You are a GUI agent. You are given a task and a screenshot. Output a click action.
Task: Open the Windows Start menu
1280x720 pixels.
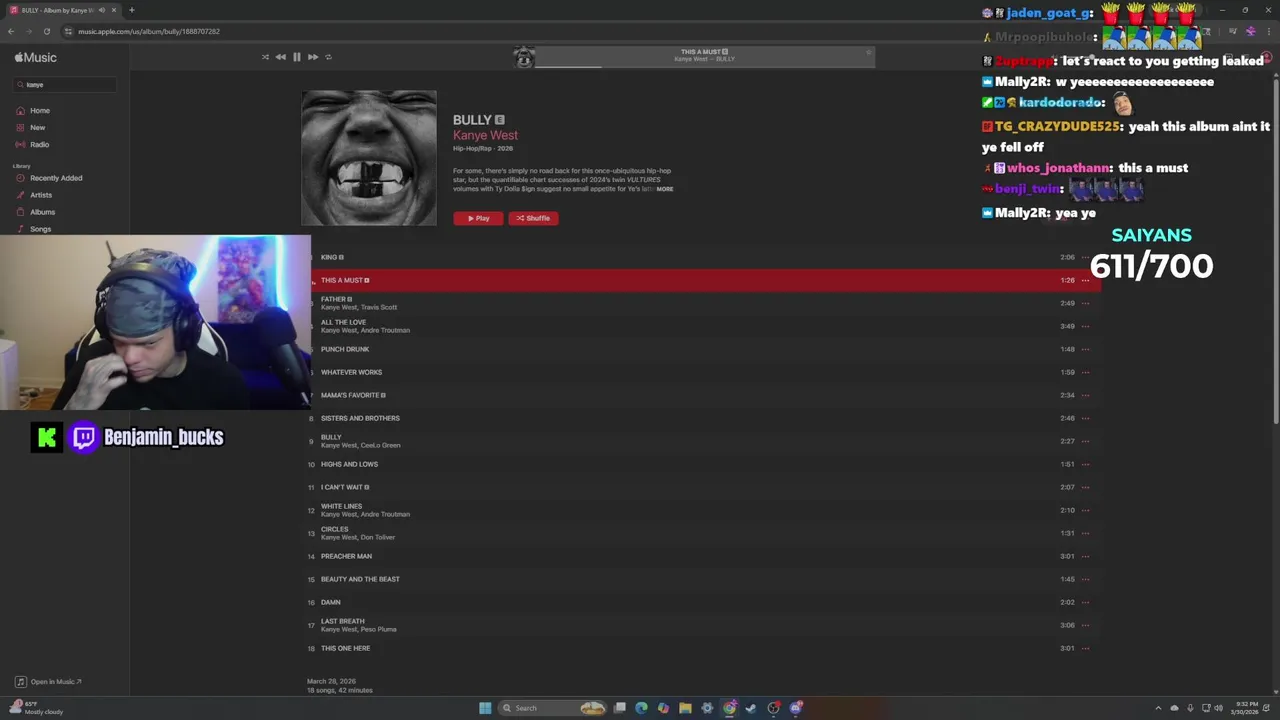click(485, 708)
